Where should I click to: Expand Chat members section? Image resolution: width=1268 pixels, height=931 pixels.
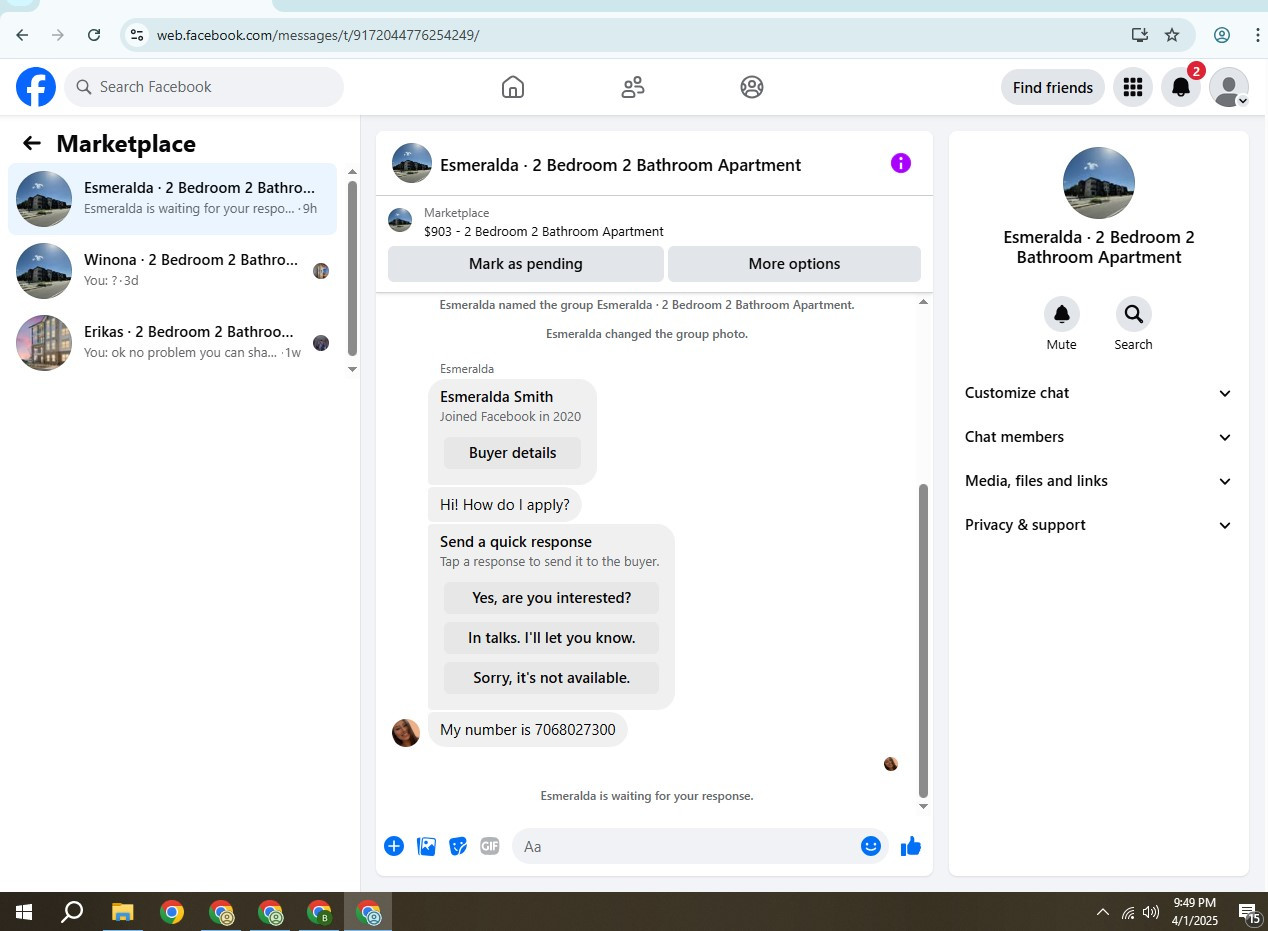tap(1099, 437)
